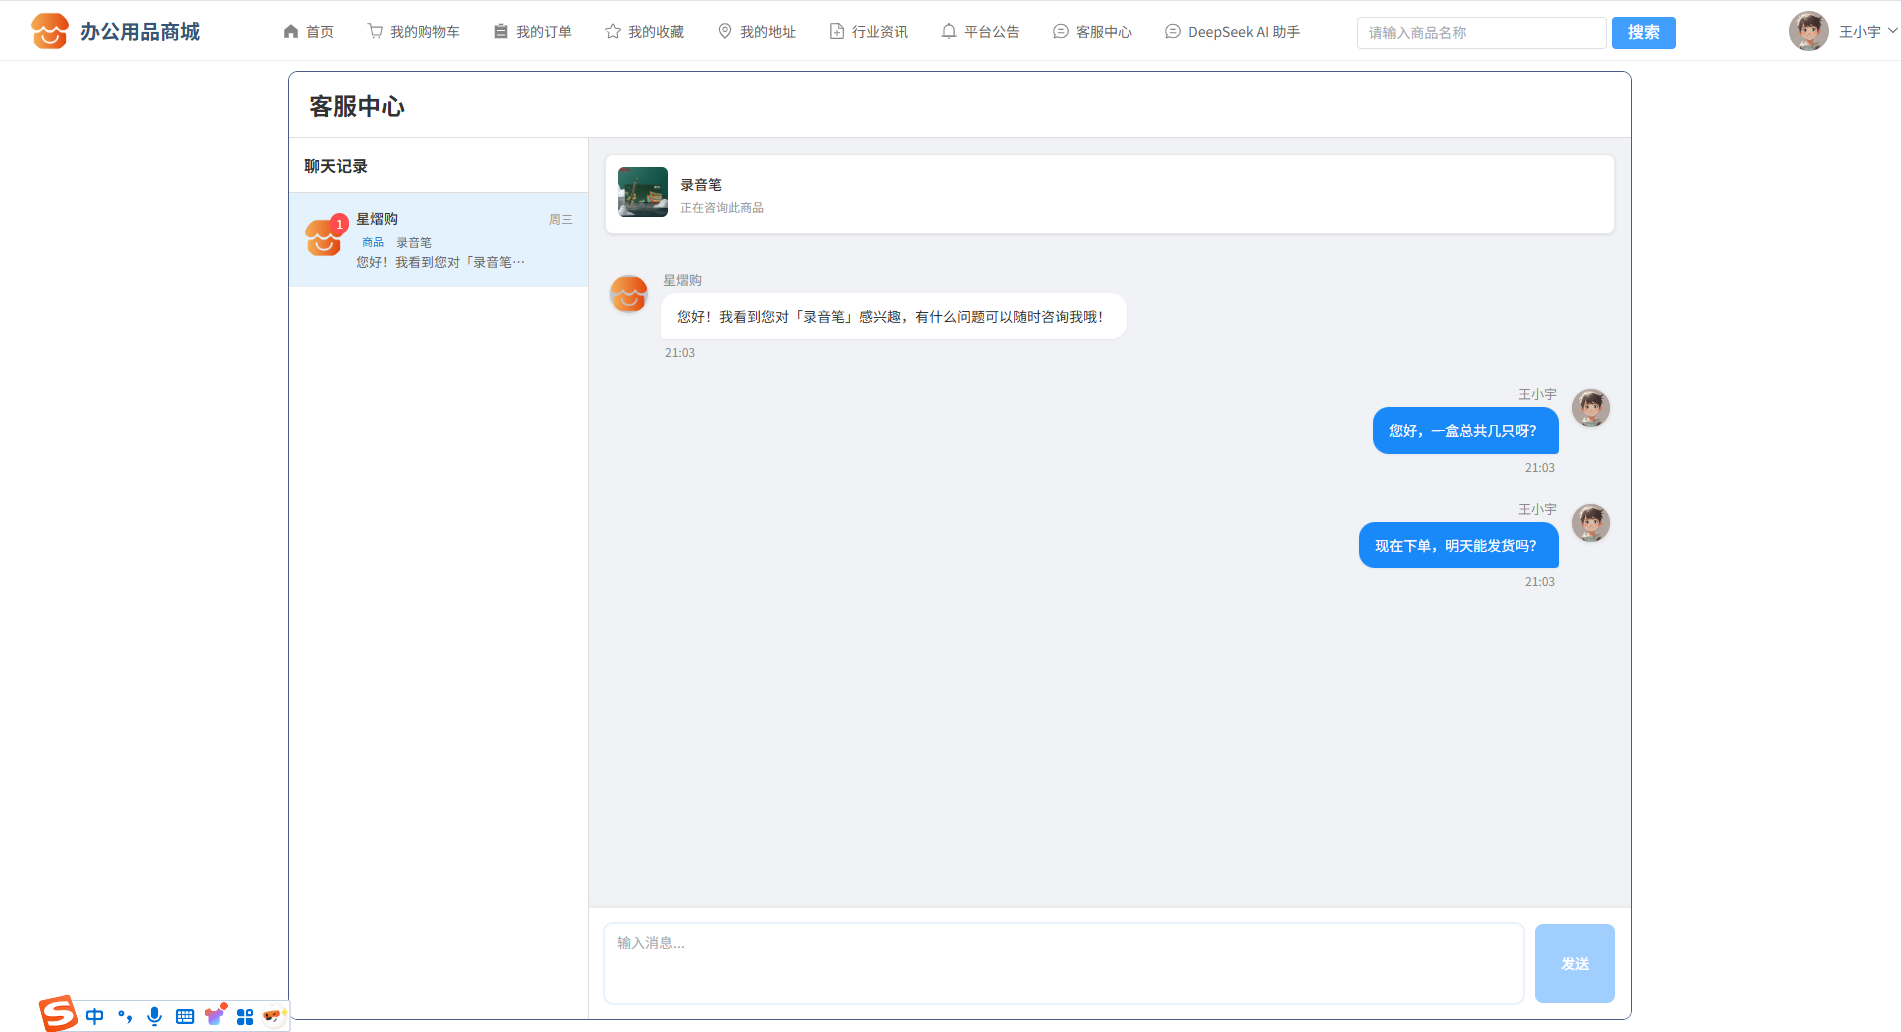Screen dimensions: 1901x1032
Task: Open 我的收藏 favorites page
Action: [644, 32]
